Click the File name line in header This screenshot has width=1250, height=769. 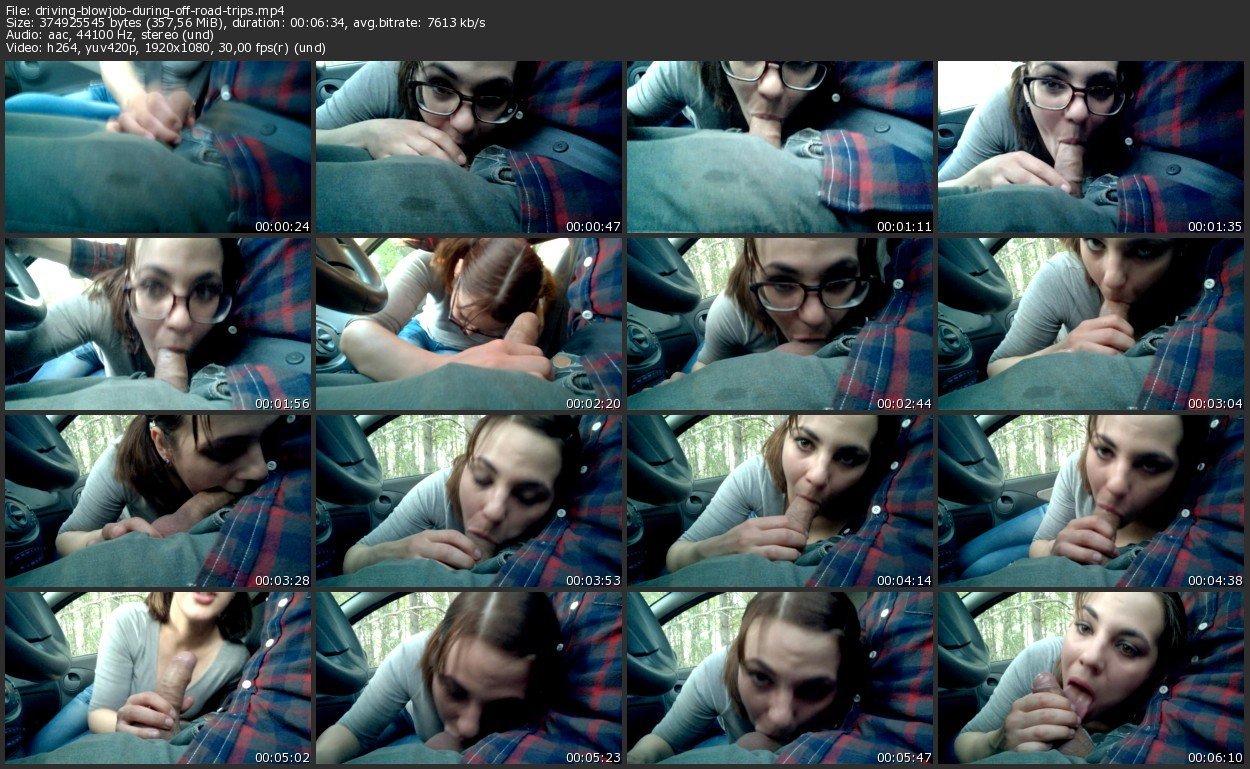[145, 10]
